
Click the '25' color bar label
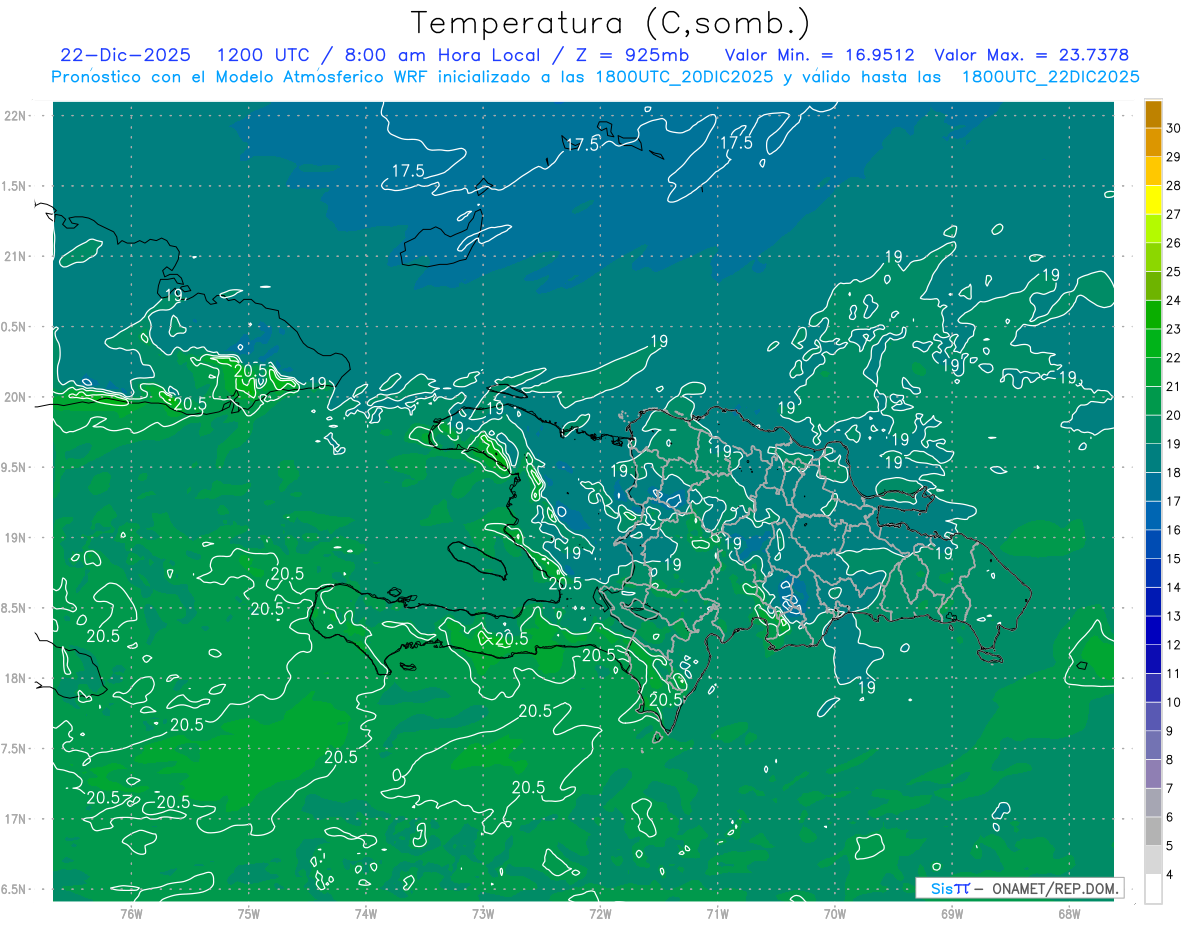(x=1174, y=272)
